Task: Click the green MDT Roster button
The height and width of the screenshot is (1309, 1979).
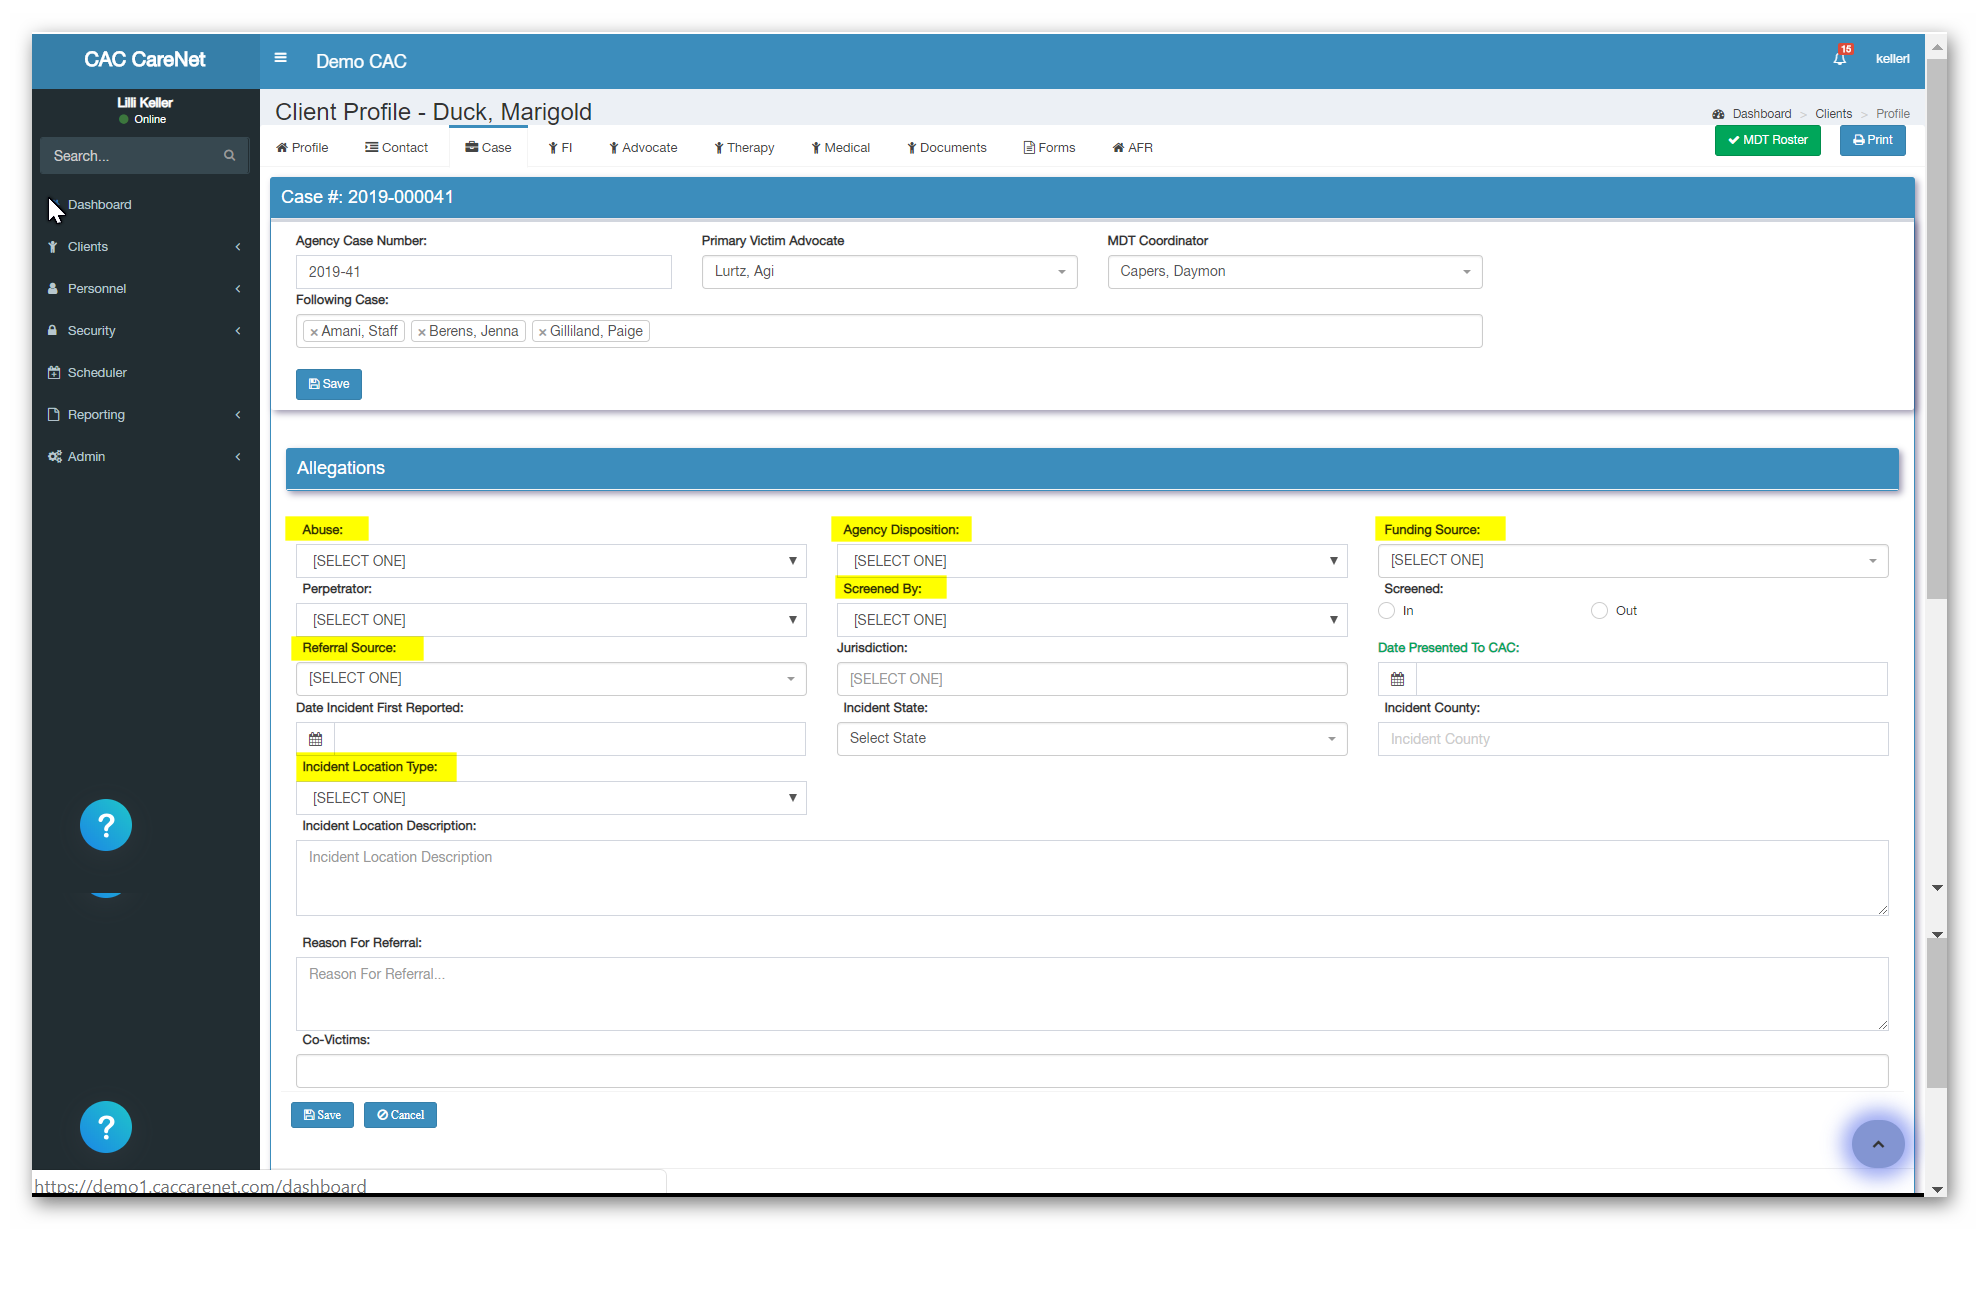Action: 1767,140
